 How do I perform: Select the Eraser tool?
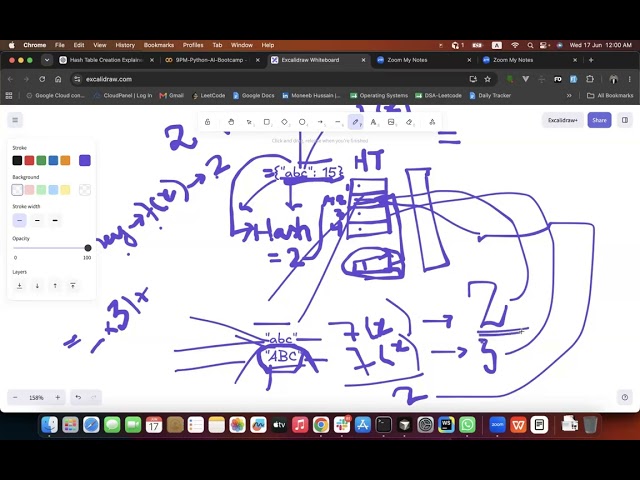point(409,122)
